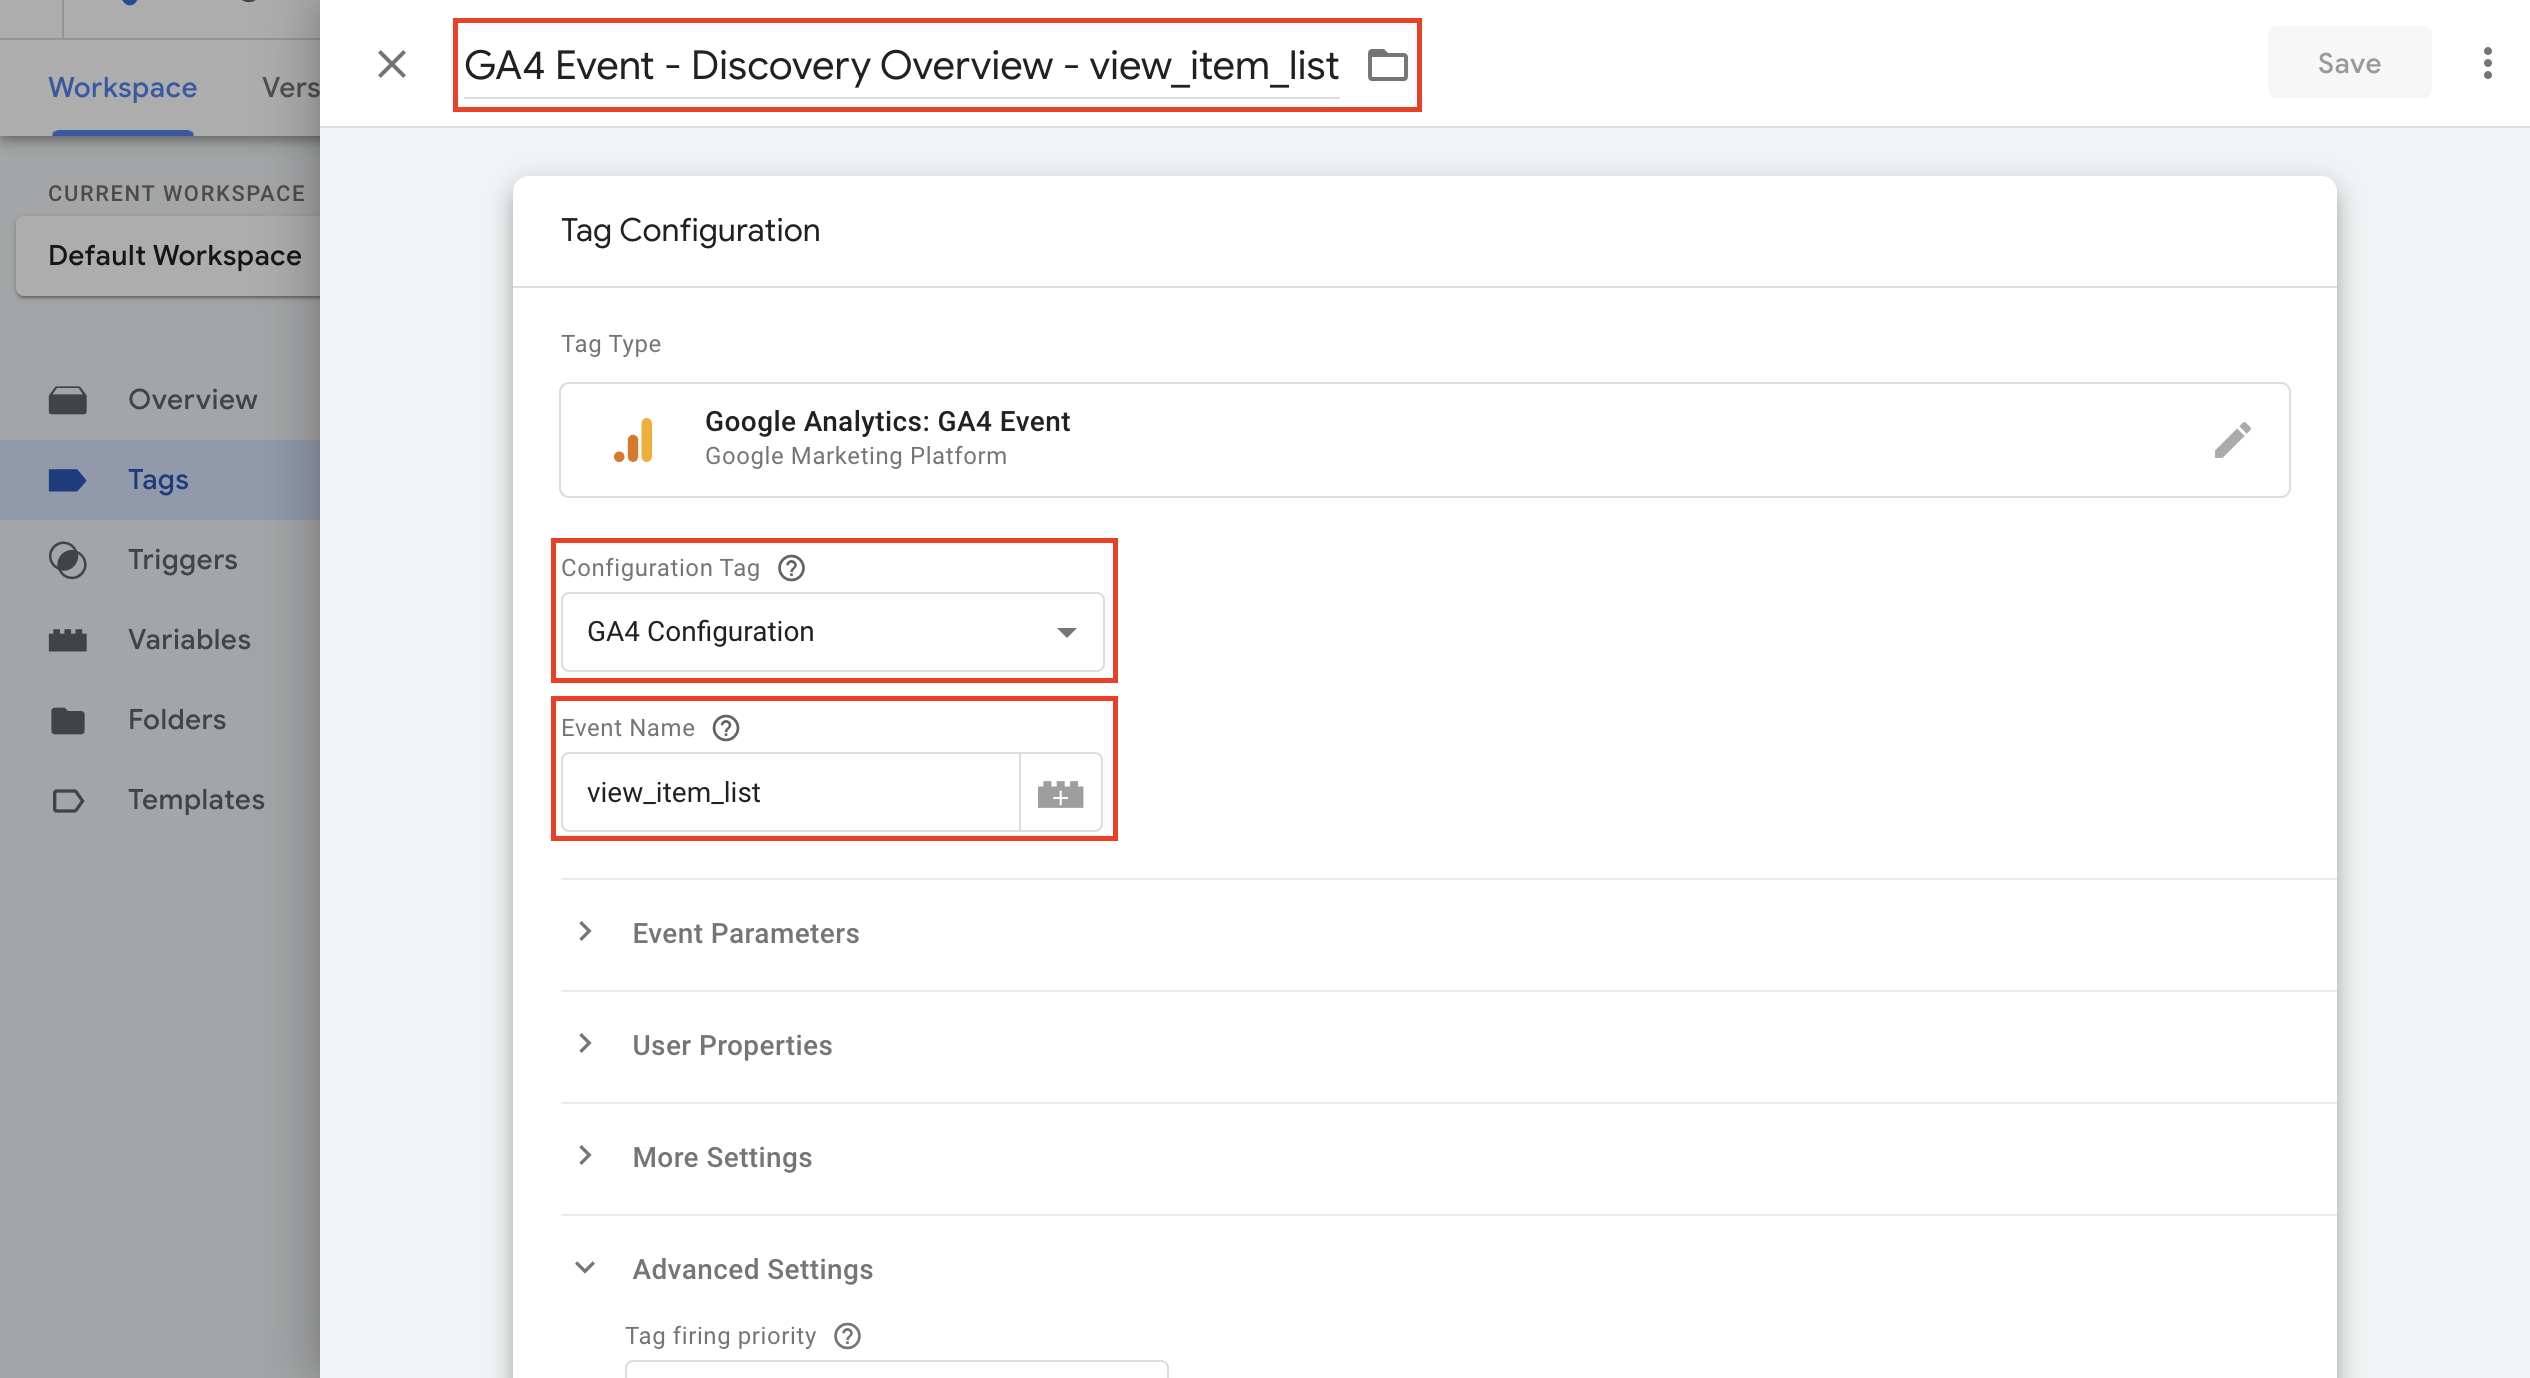2530x1378 pixels.
Task: Click the blue Tags label icon
Action: coord(68,481)
